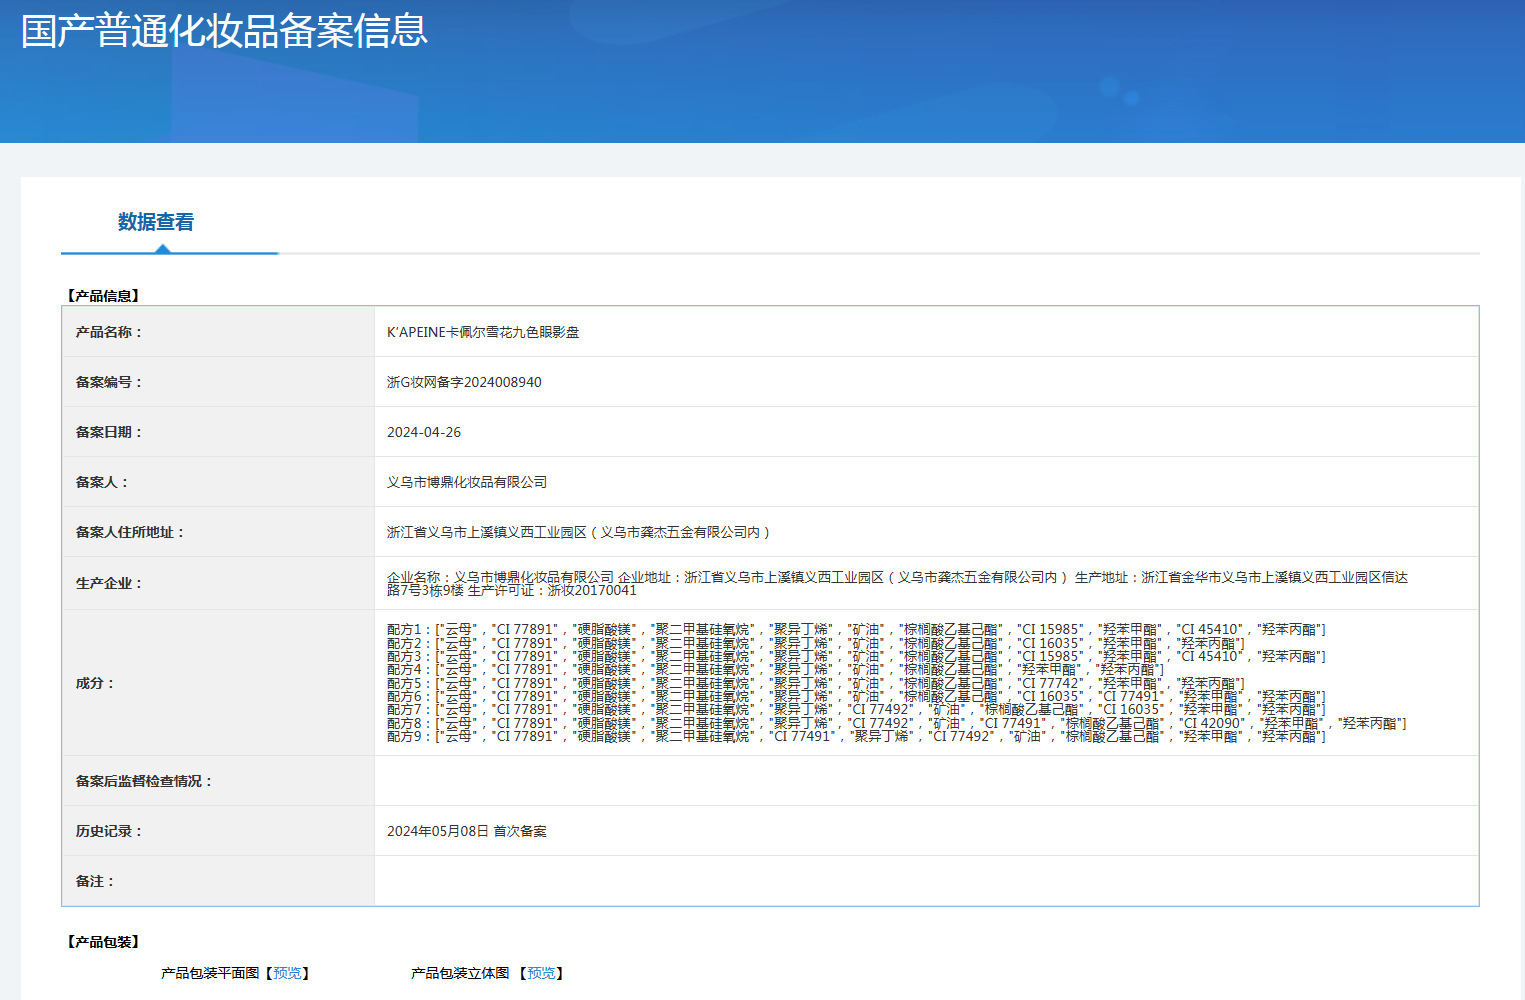Select the 配方9 ingredients line

pos(856,736)
